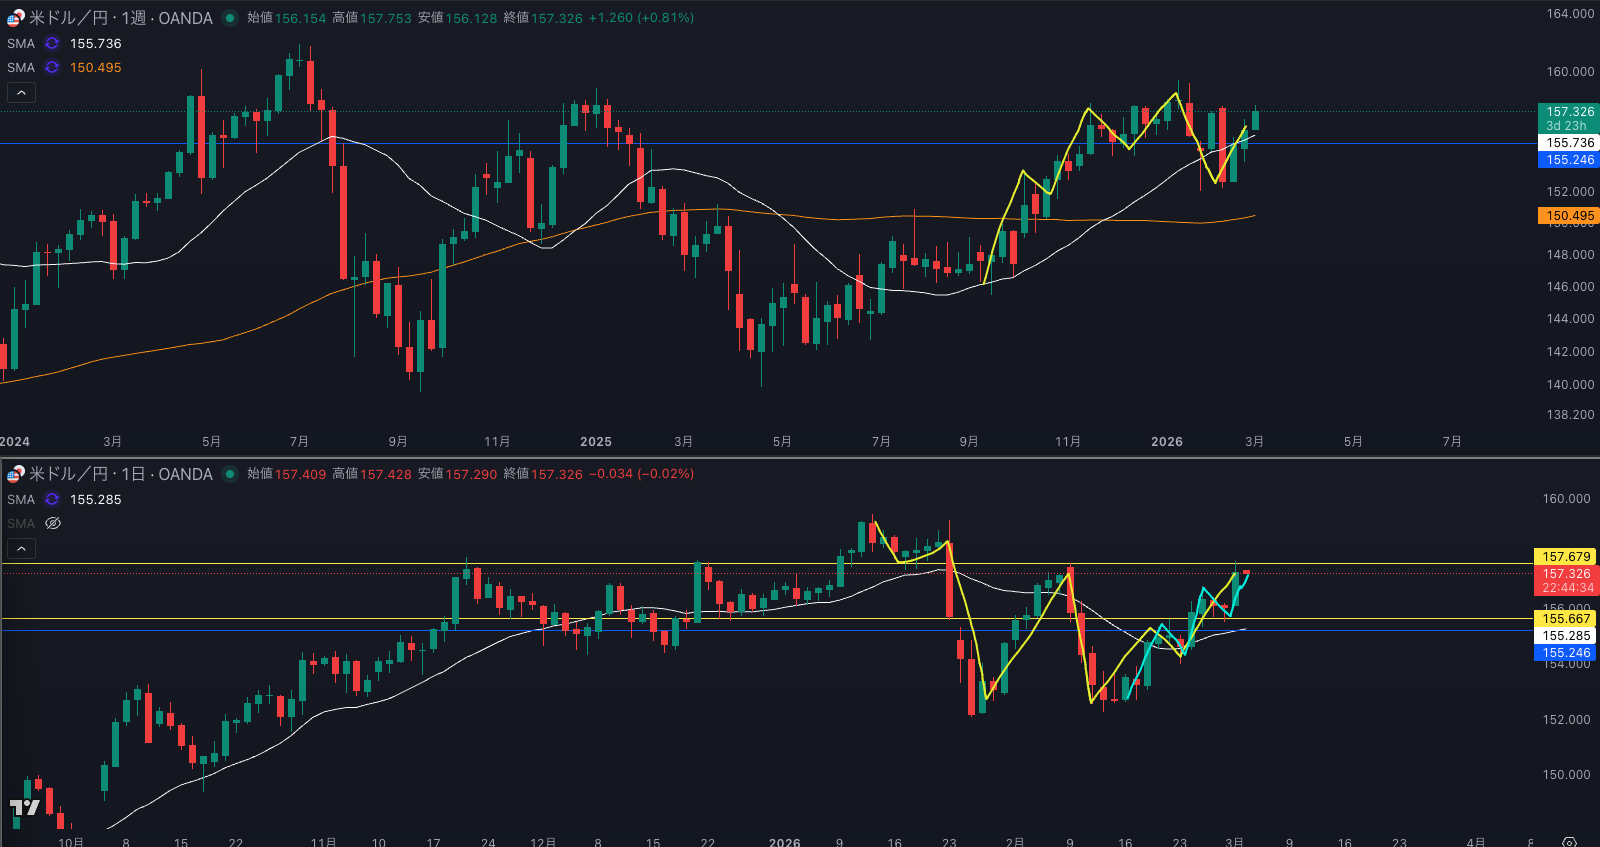Open chart settings gear at bottom right
Viewport: 1600px width, 847px height.
(x=1569, y=842)
